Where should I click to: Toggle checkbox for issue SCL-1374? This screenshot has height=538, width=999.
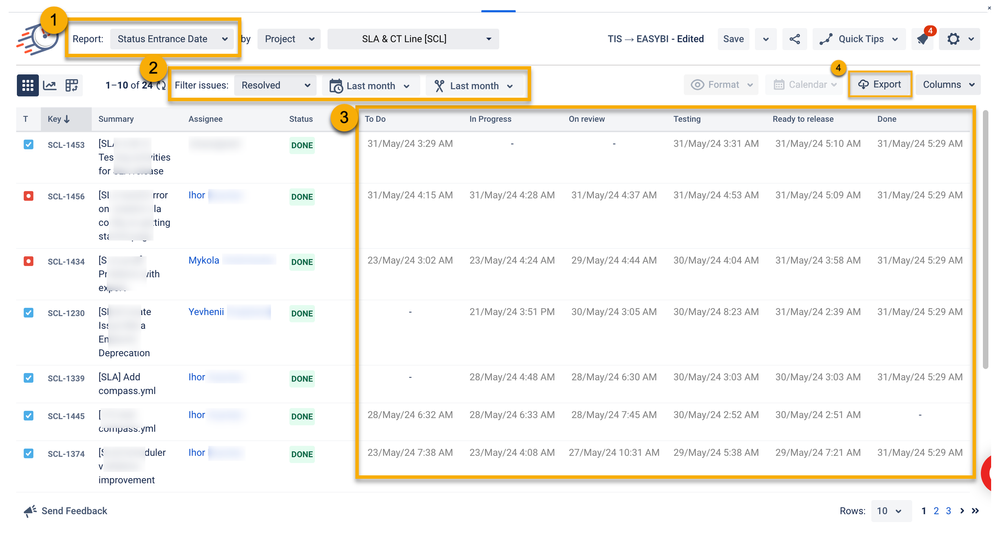tap(28, 453)
